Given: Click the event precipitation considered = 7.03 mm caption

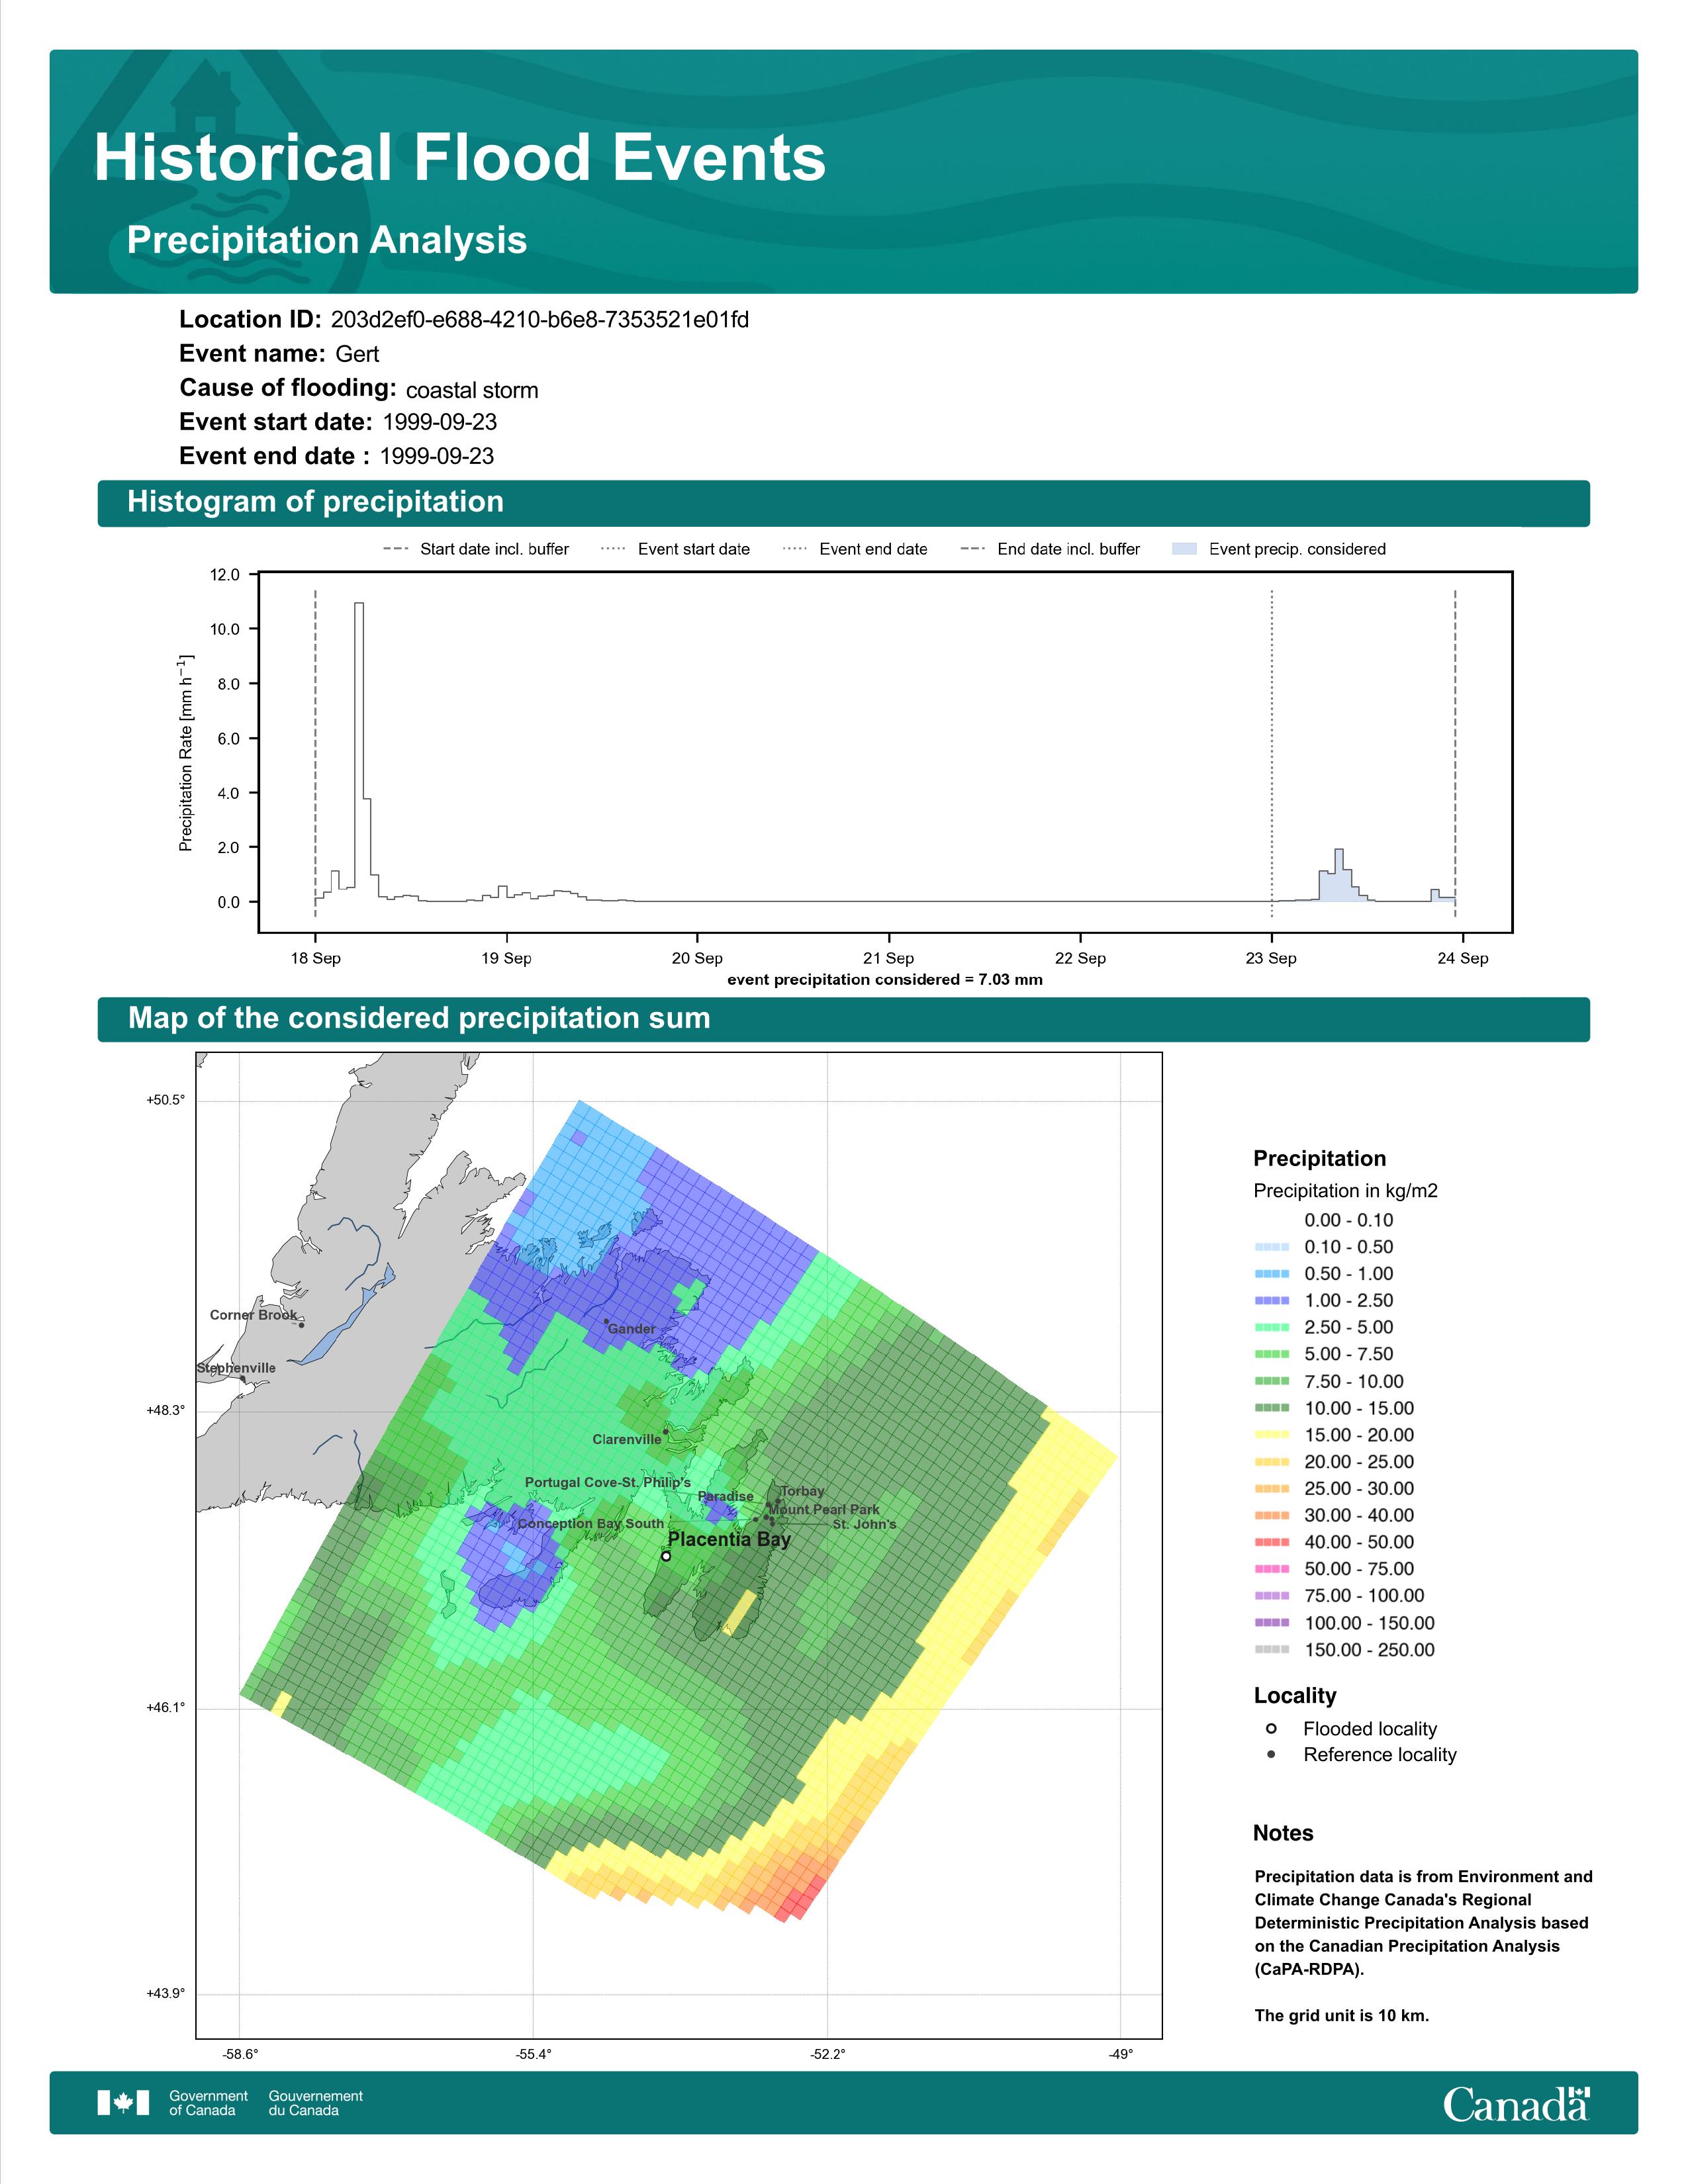Looking at the screenshot, I should (885, 980).
